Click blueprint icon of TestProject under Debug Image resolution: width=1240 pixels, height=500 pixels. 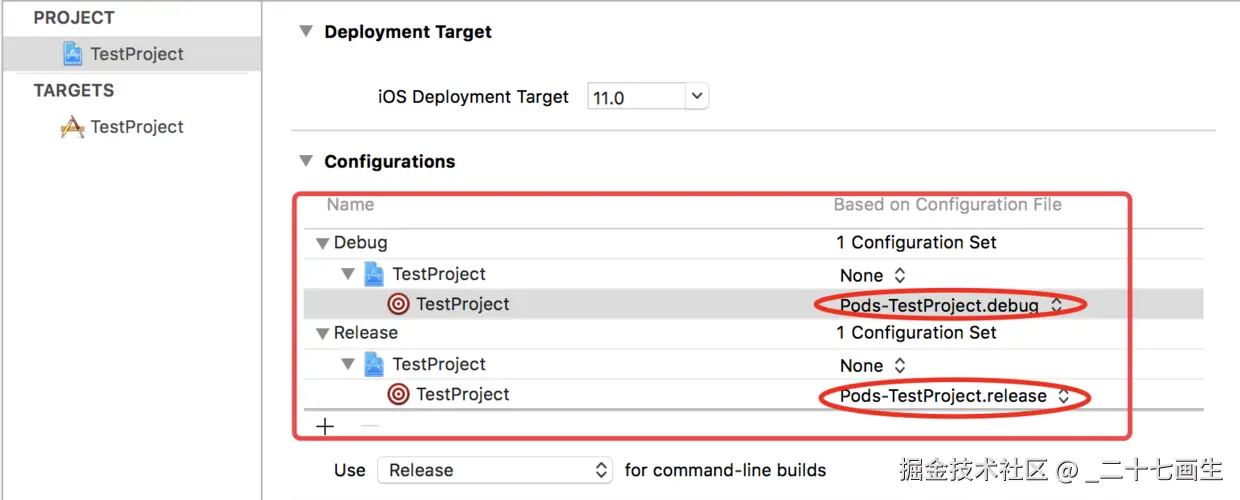[374, 274]
